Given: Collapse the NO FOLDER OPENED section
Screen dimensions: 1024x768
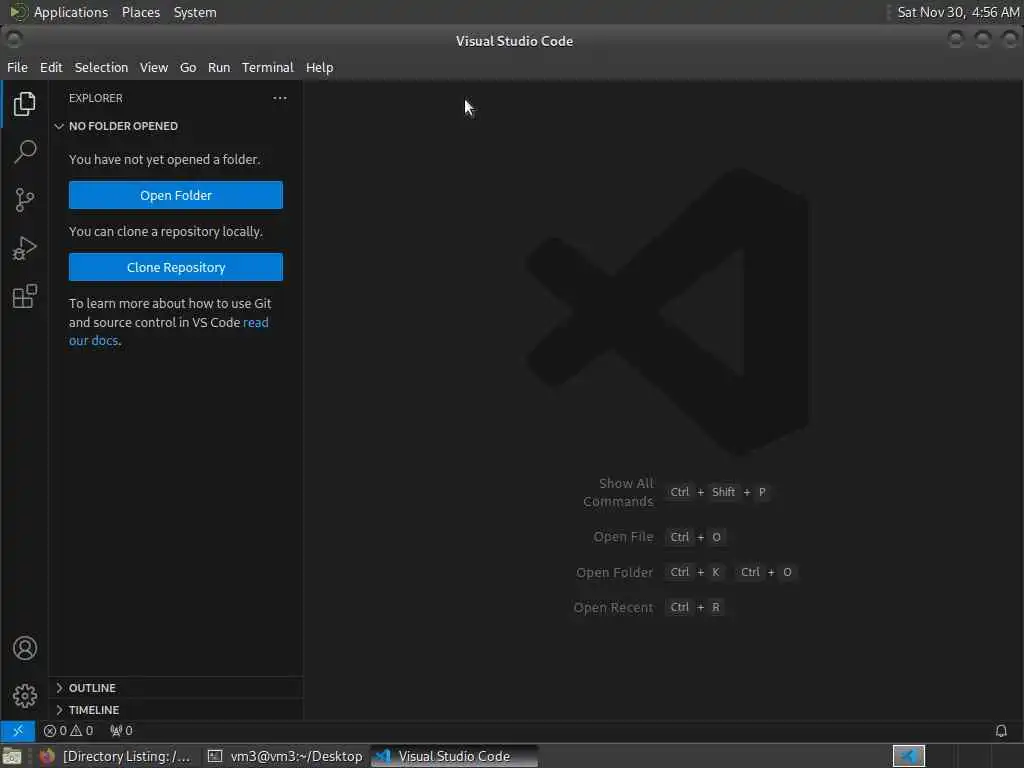Looking at the screenshot, I should 176,126.
